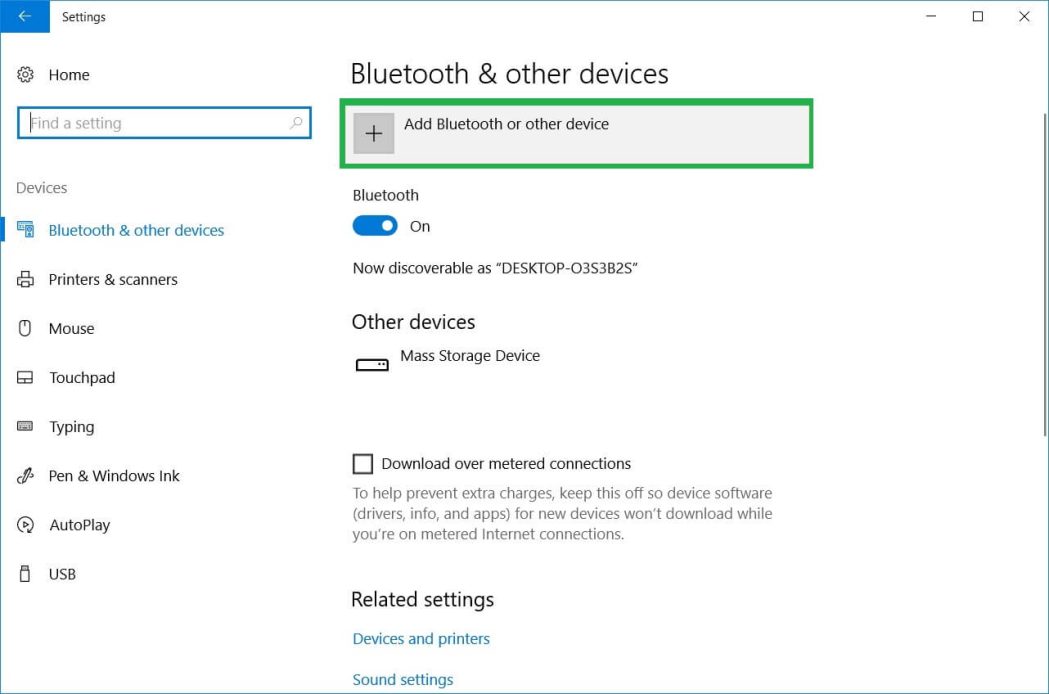Select the Mass Storage Device entry

click(470, 358)
